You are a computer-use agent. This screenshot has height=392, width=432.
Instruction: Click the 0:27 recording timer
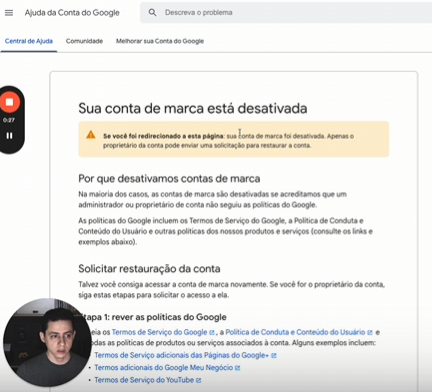9,120
